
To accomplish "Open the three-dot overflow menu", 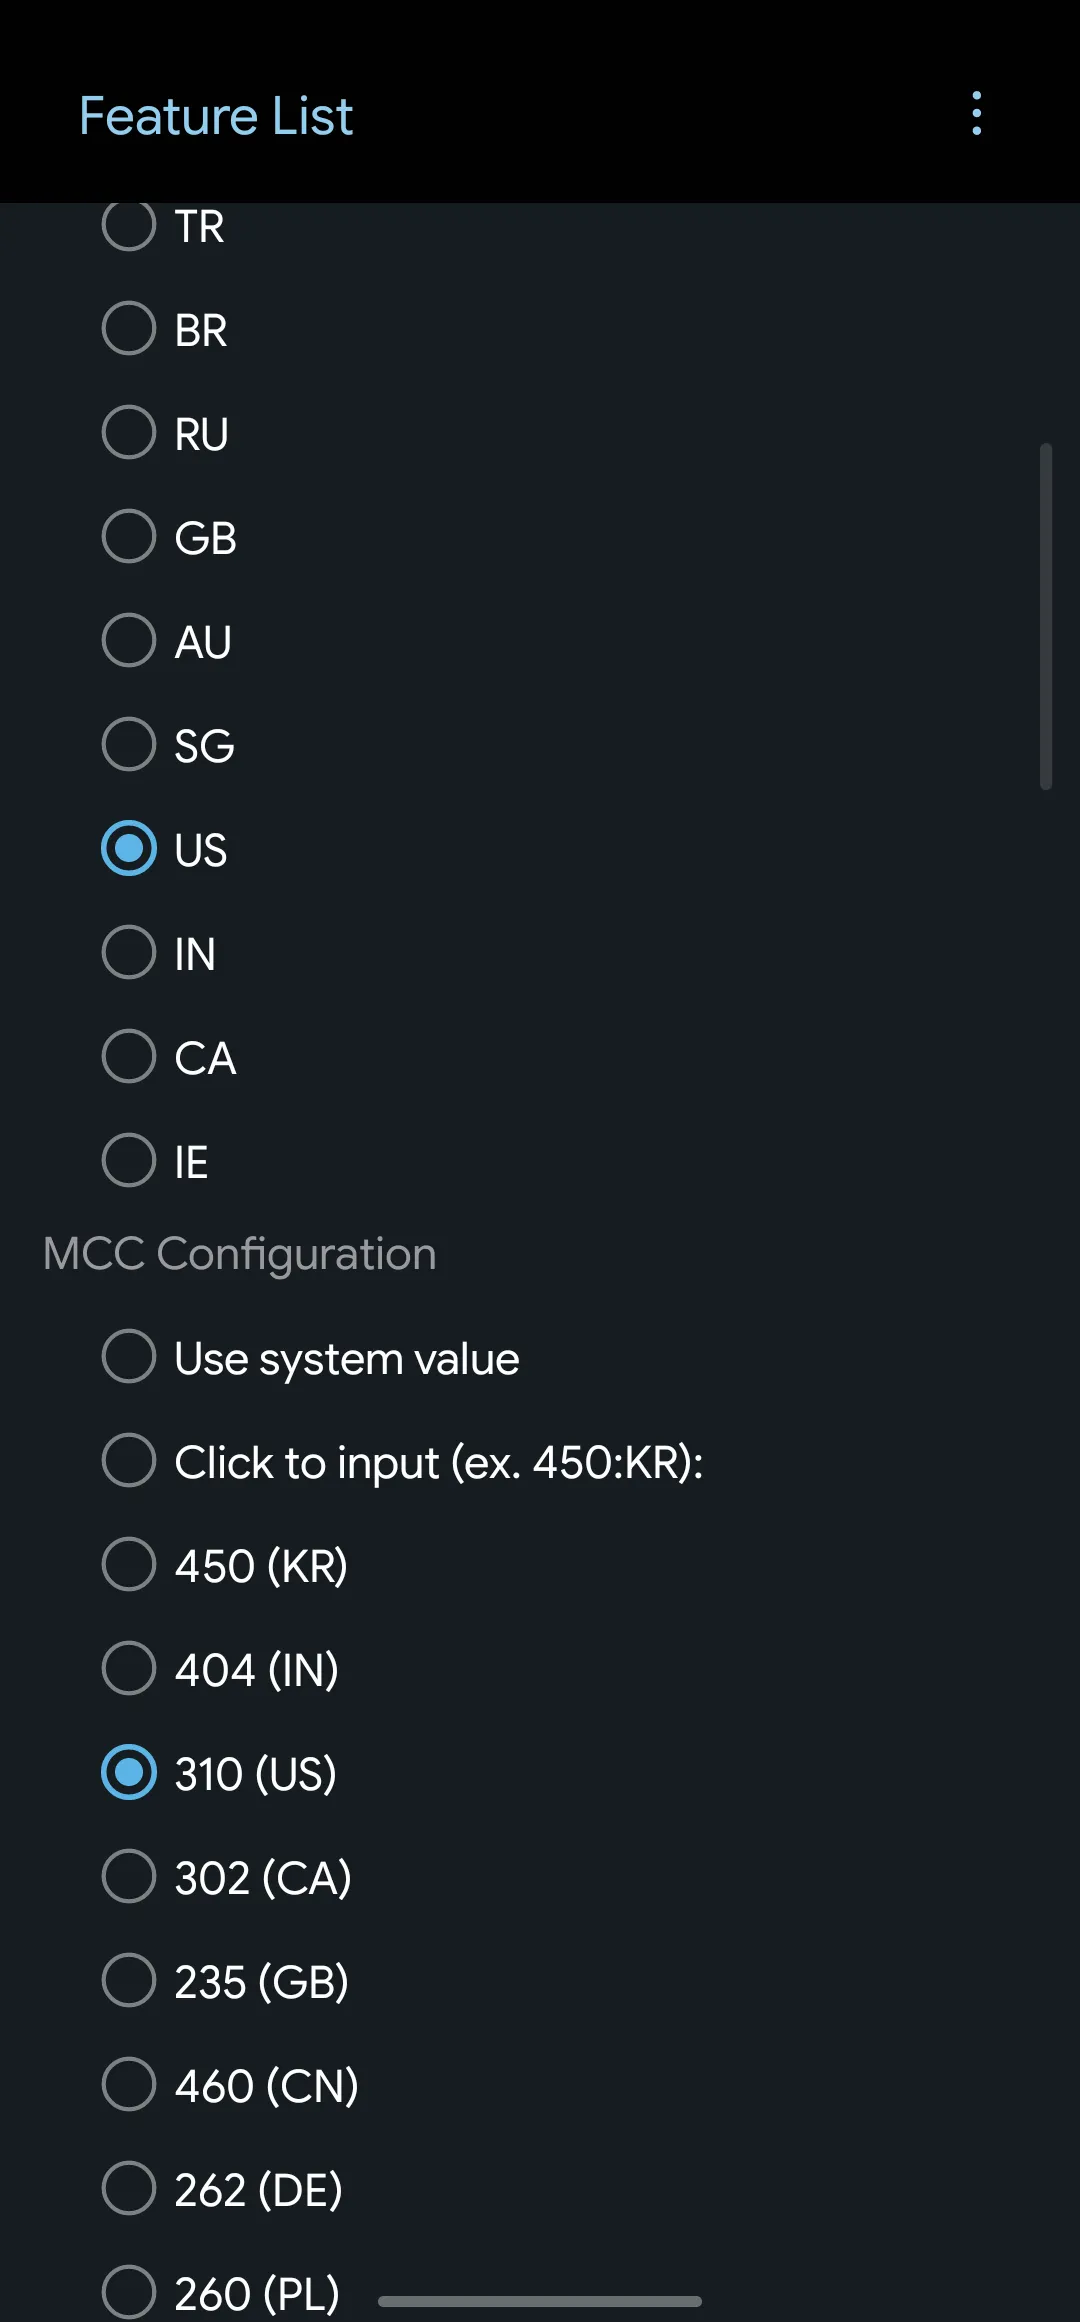I will (x=977, y=114).
